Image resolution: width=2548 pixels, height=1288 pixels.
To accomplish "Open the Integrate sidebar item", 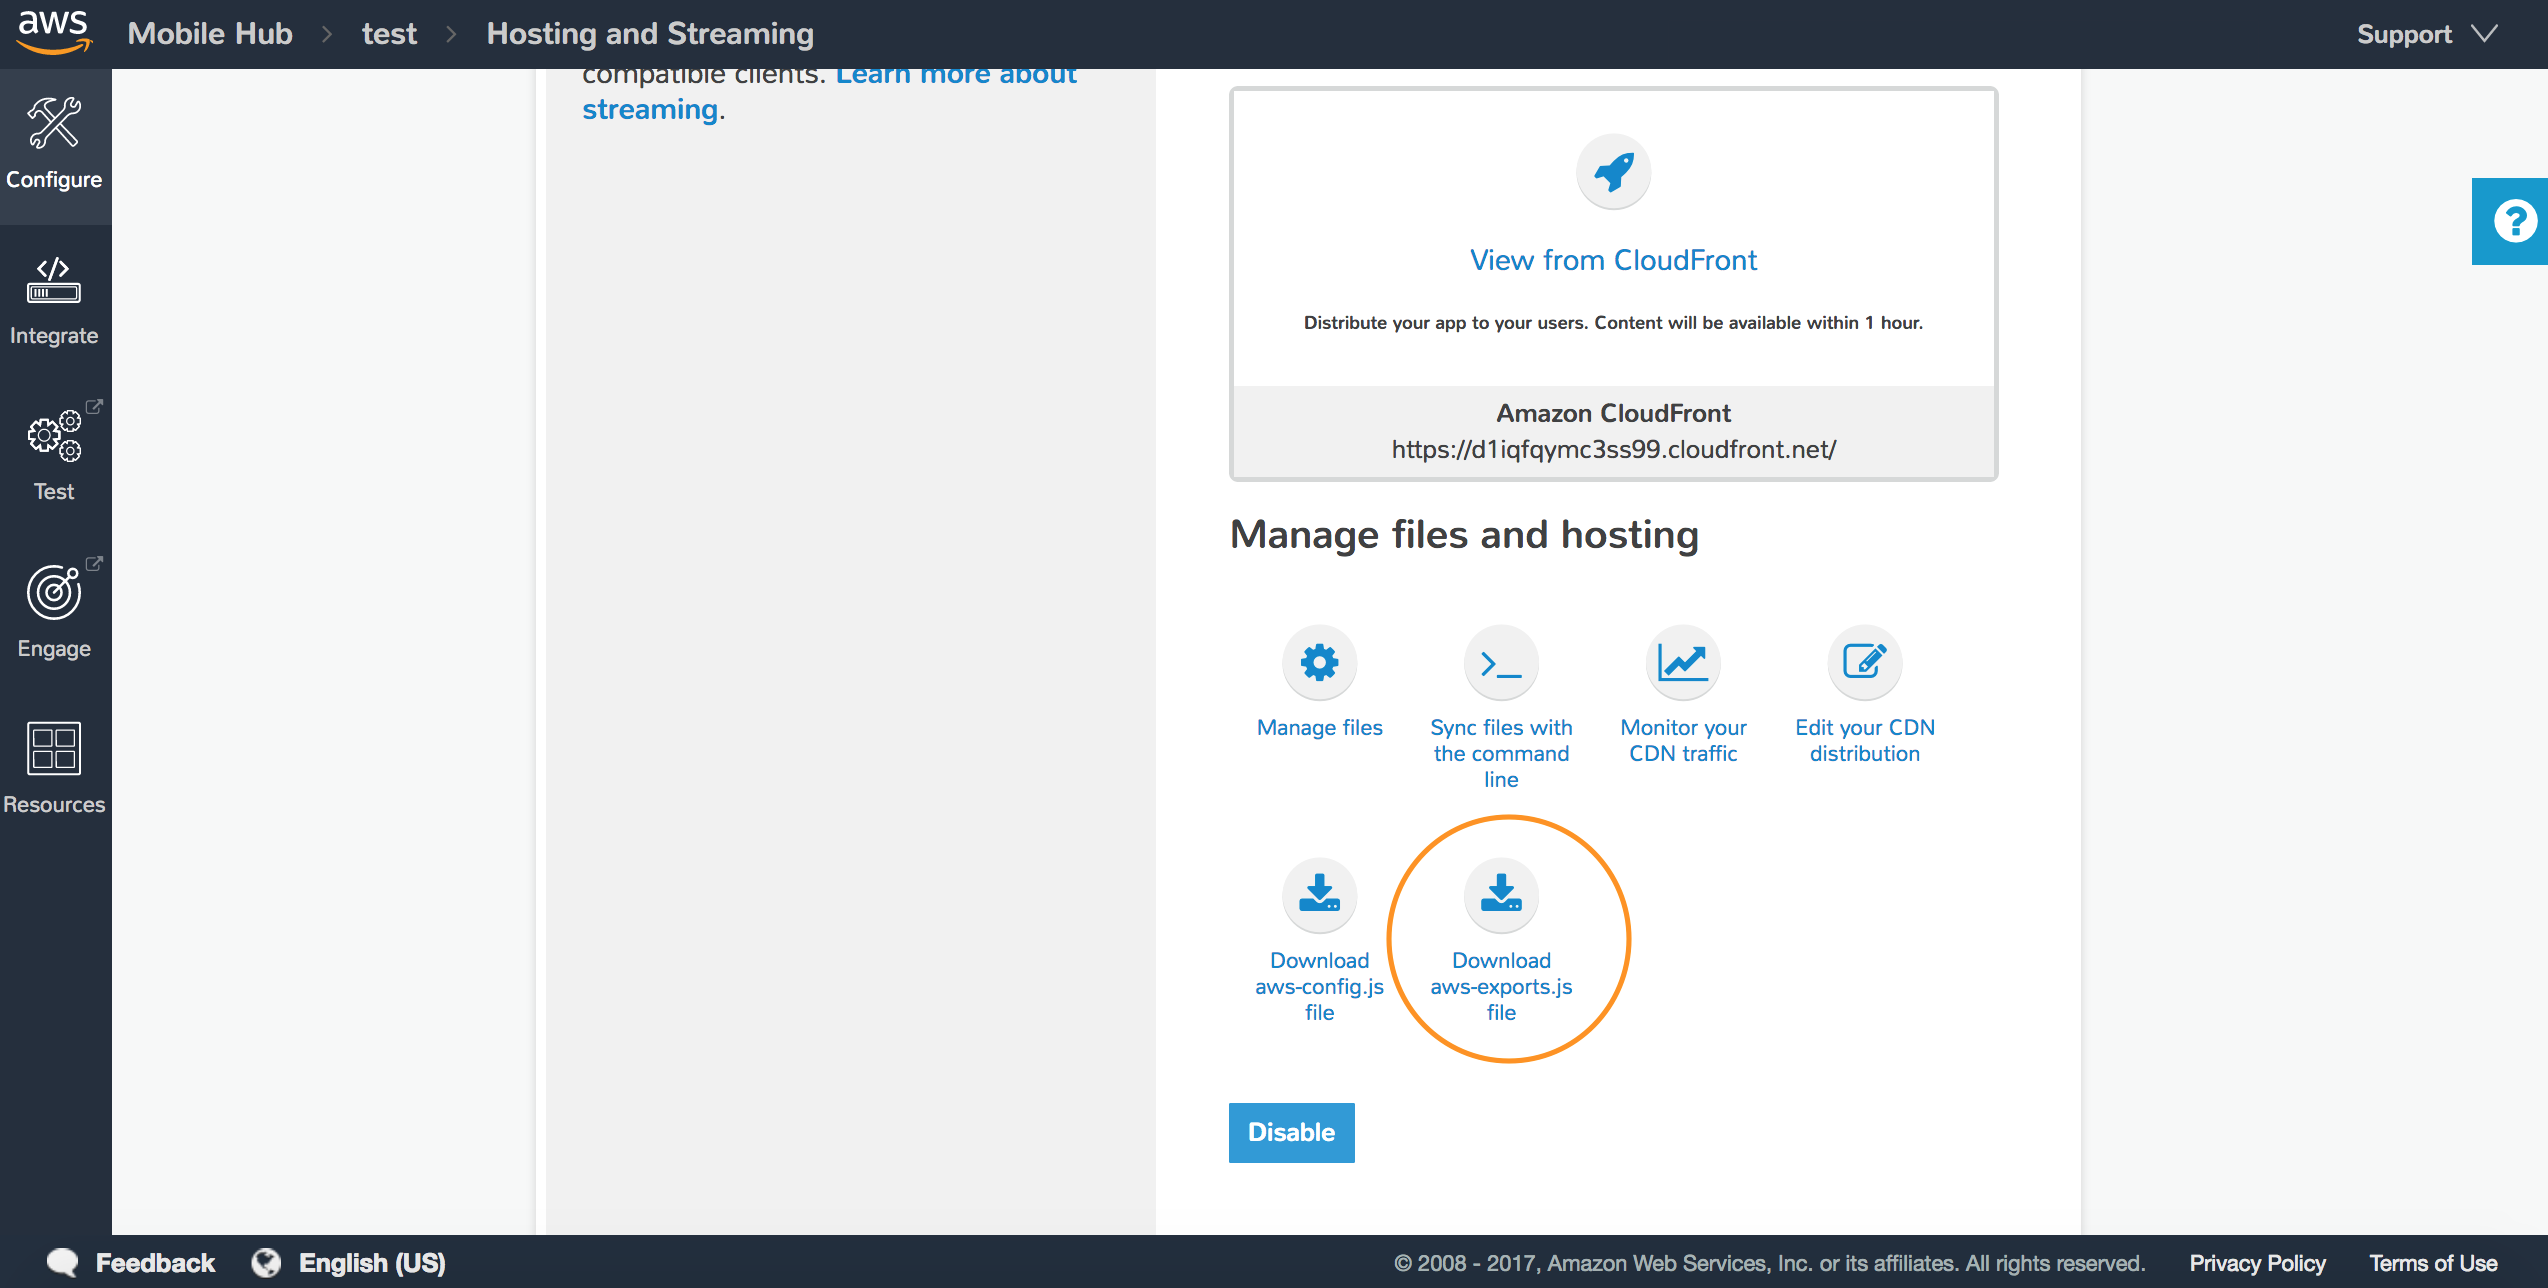I will (55, 302).
